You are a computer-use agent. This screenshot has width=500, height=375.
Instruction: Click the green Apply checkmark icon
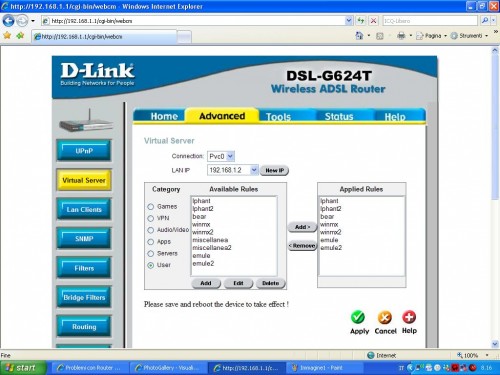(358, 317)
